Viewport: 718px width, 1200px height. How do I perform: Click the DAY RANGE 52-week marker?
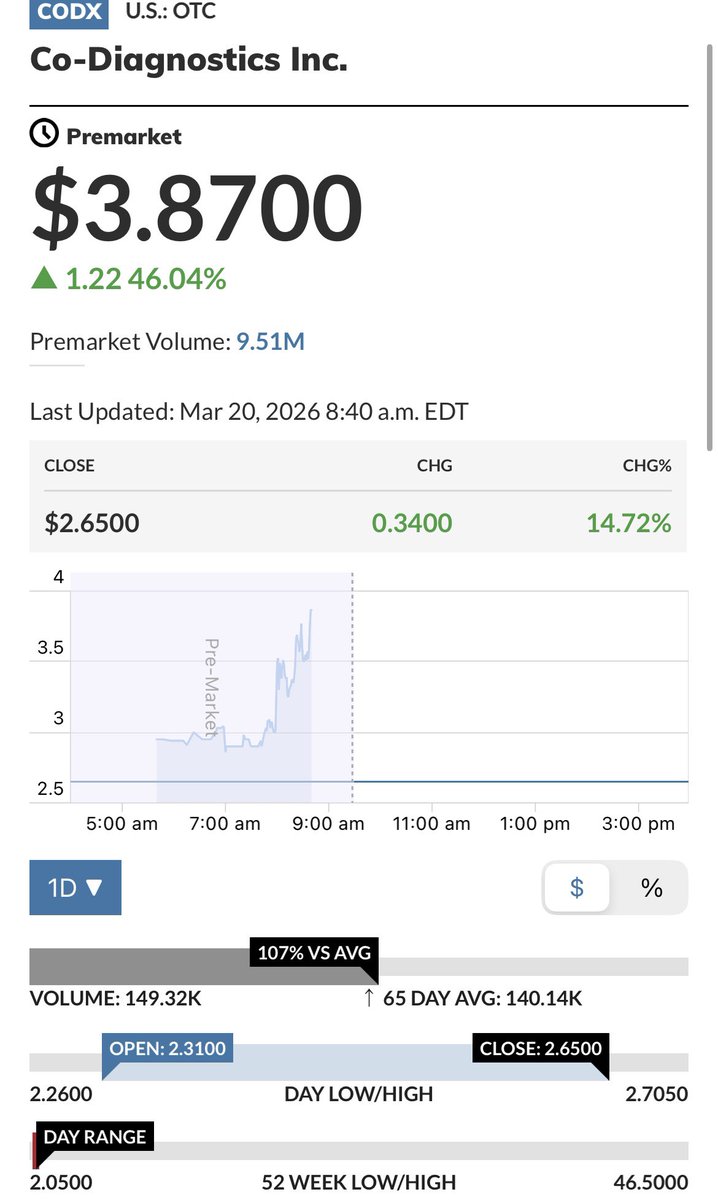click(95, 1137)
